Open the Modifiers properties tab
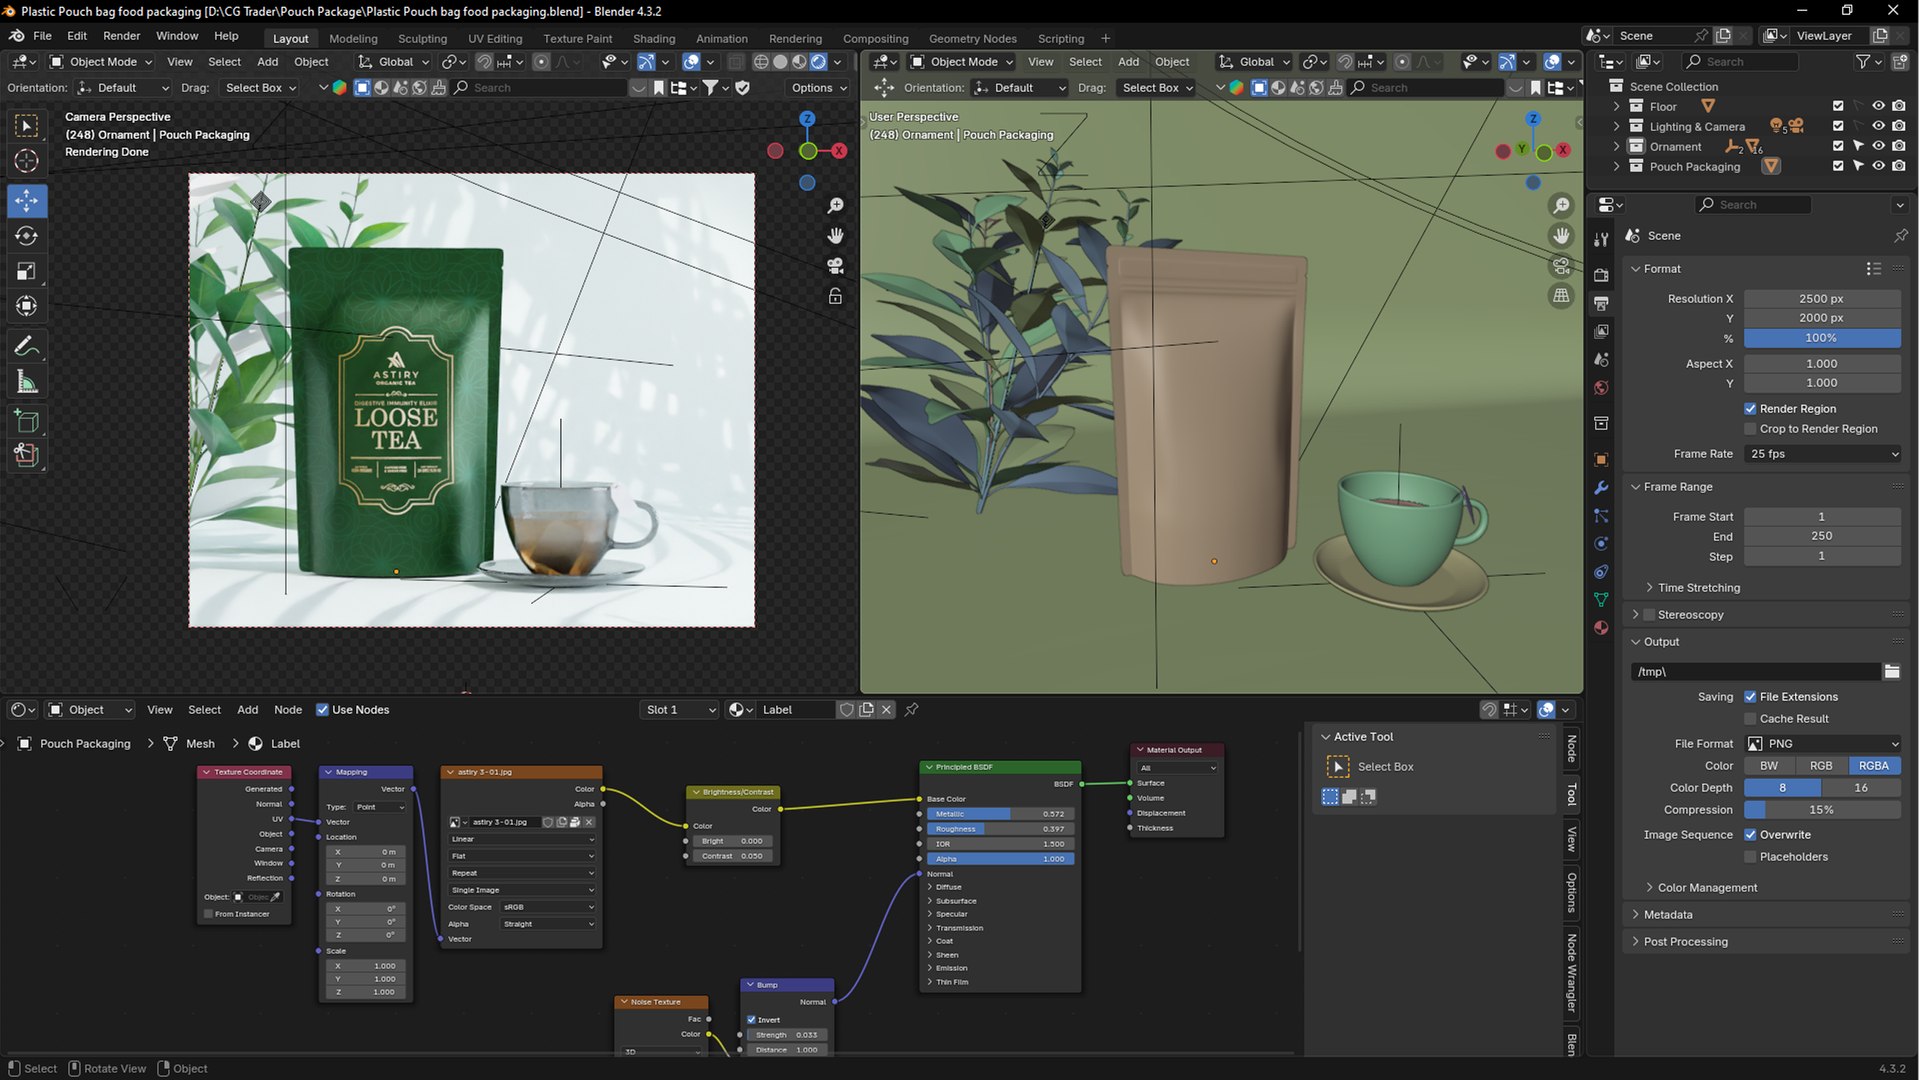Viewport: 1919px width, 1080px height. point(1601,488)
